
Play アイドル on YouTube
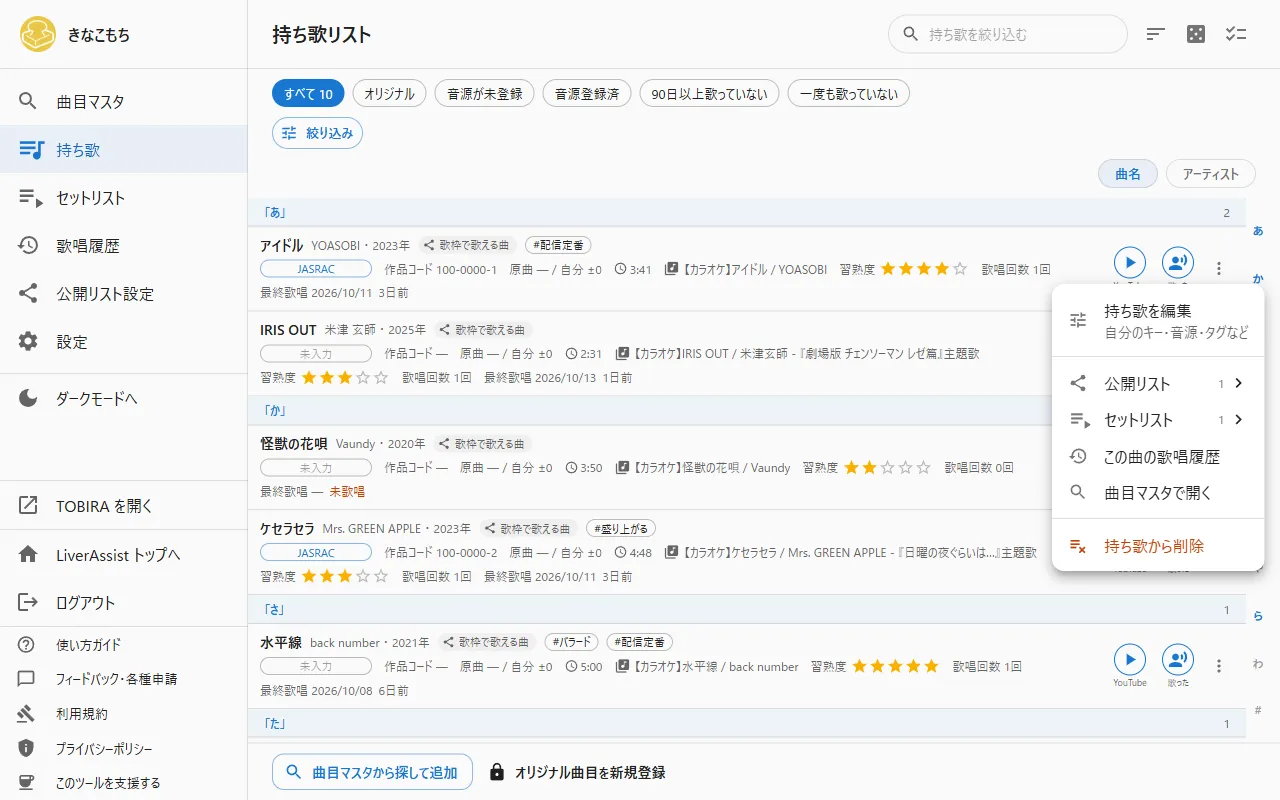point(1130,263)
